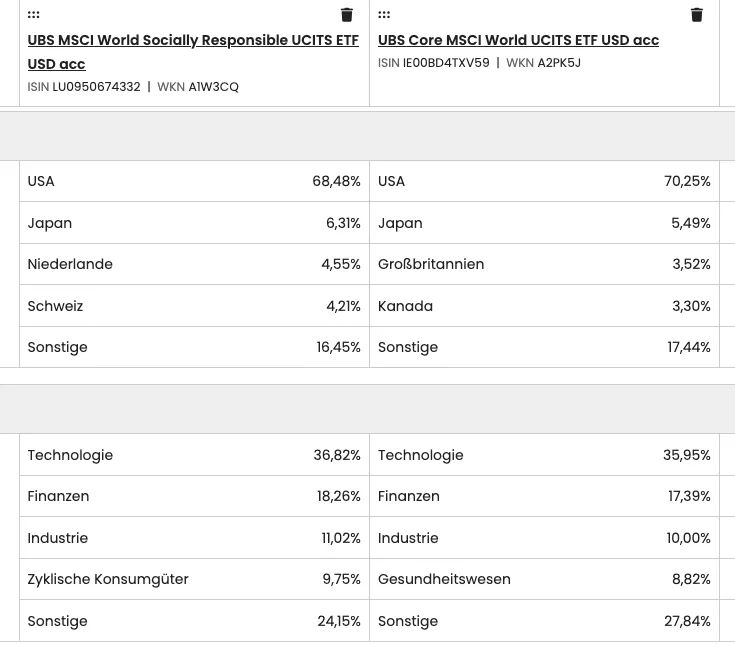
Task: Select the Großbritannien 3,52% row
Action: [x=544, y=264]
